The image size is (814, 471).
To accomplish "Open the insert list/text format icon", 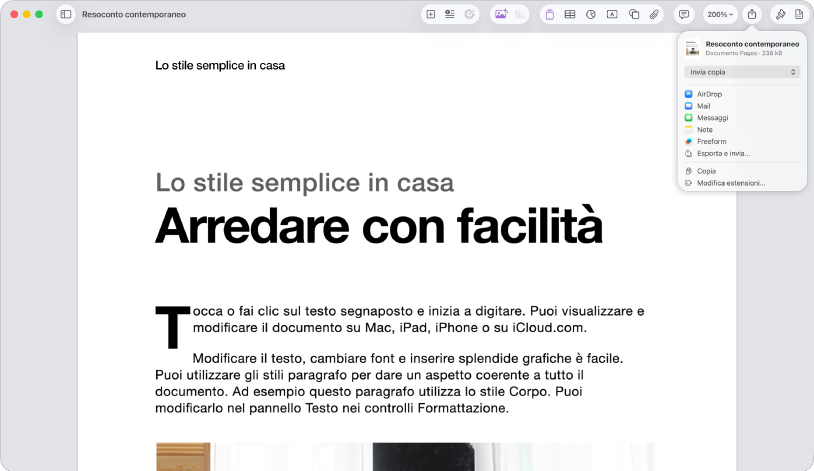I will pos(450,15).
